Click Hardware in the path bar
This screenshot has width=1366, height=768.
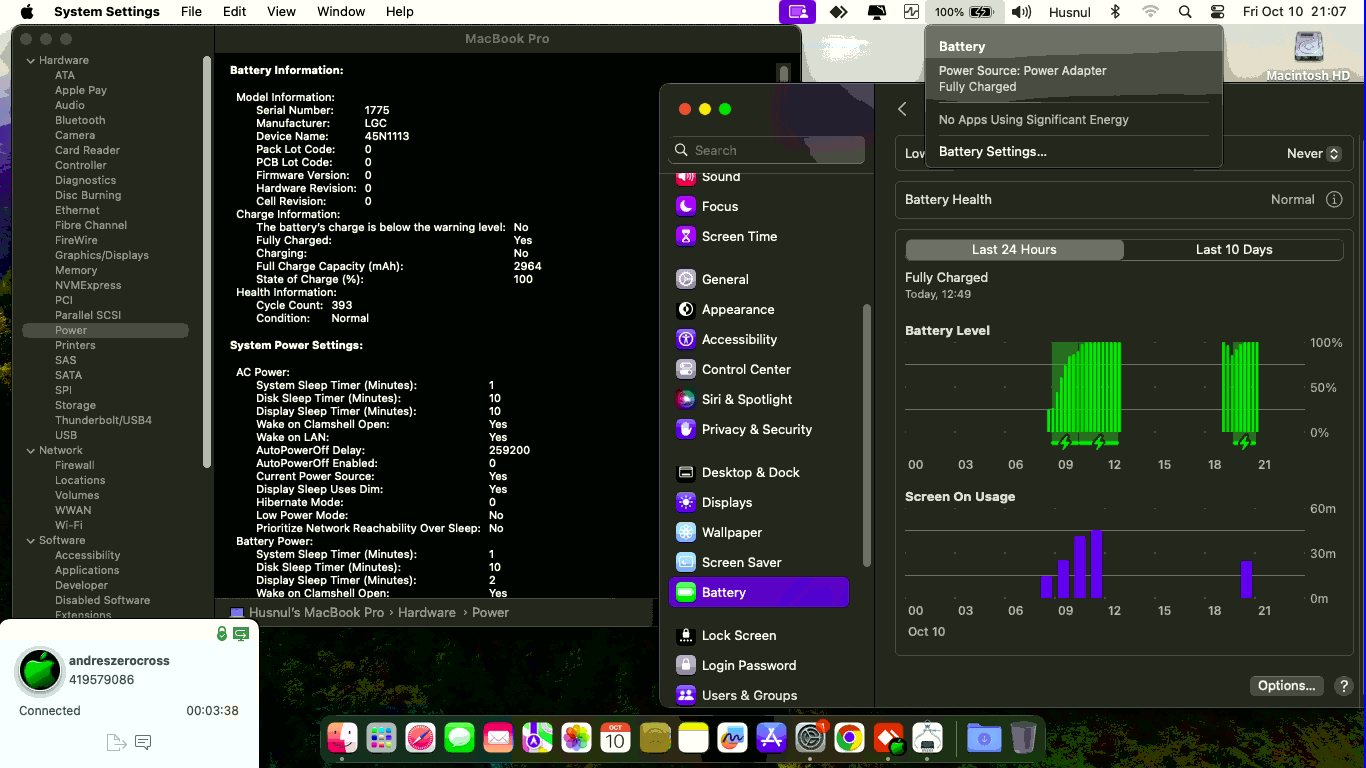coord(427,612)
